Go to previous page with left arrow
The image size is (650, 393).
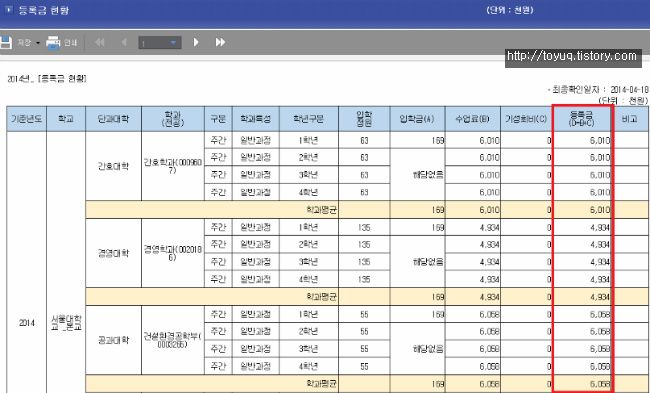(x=124, y=42)
